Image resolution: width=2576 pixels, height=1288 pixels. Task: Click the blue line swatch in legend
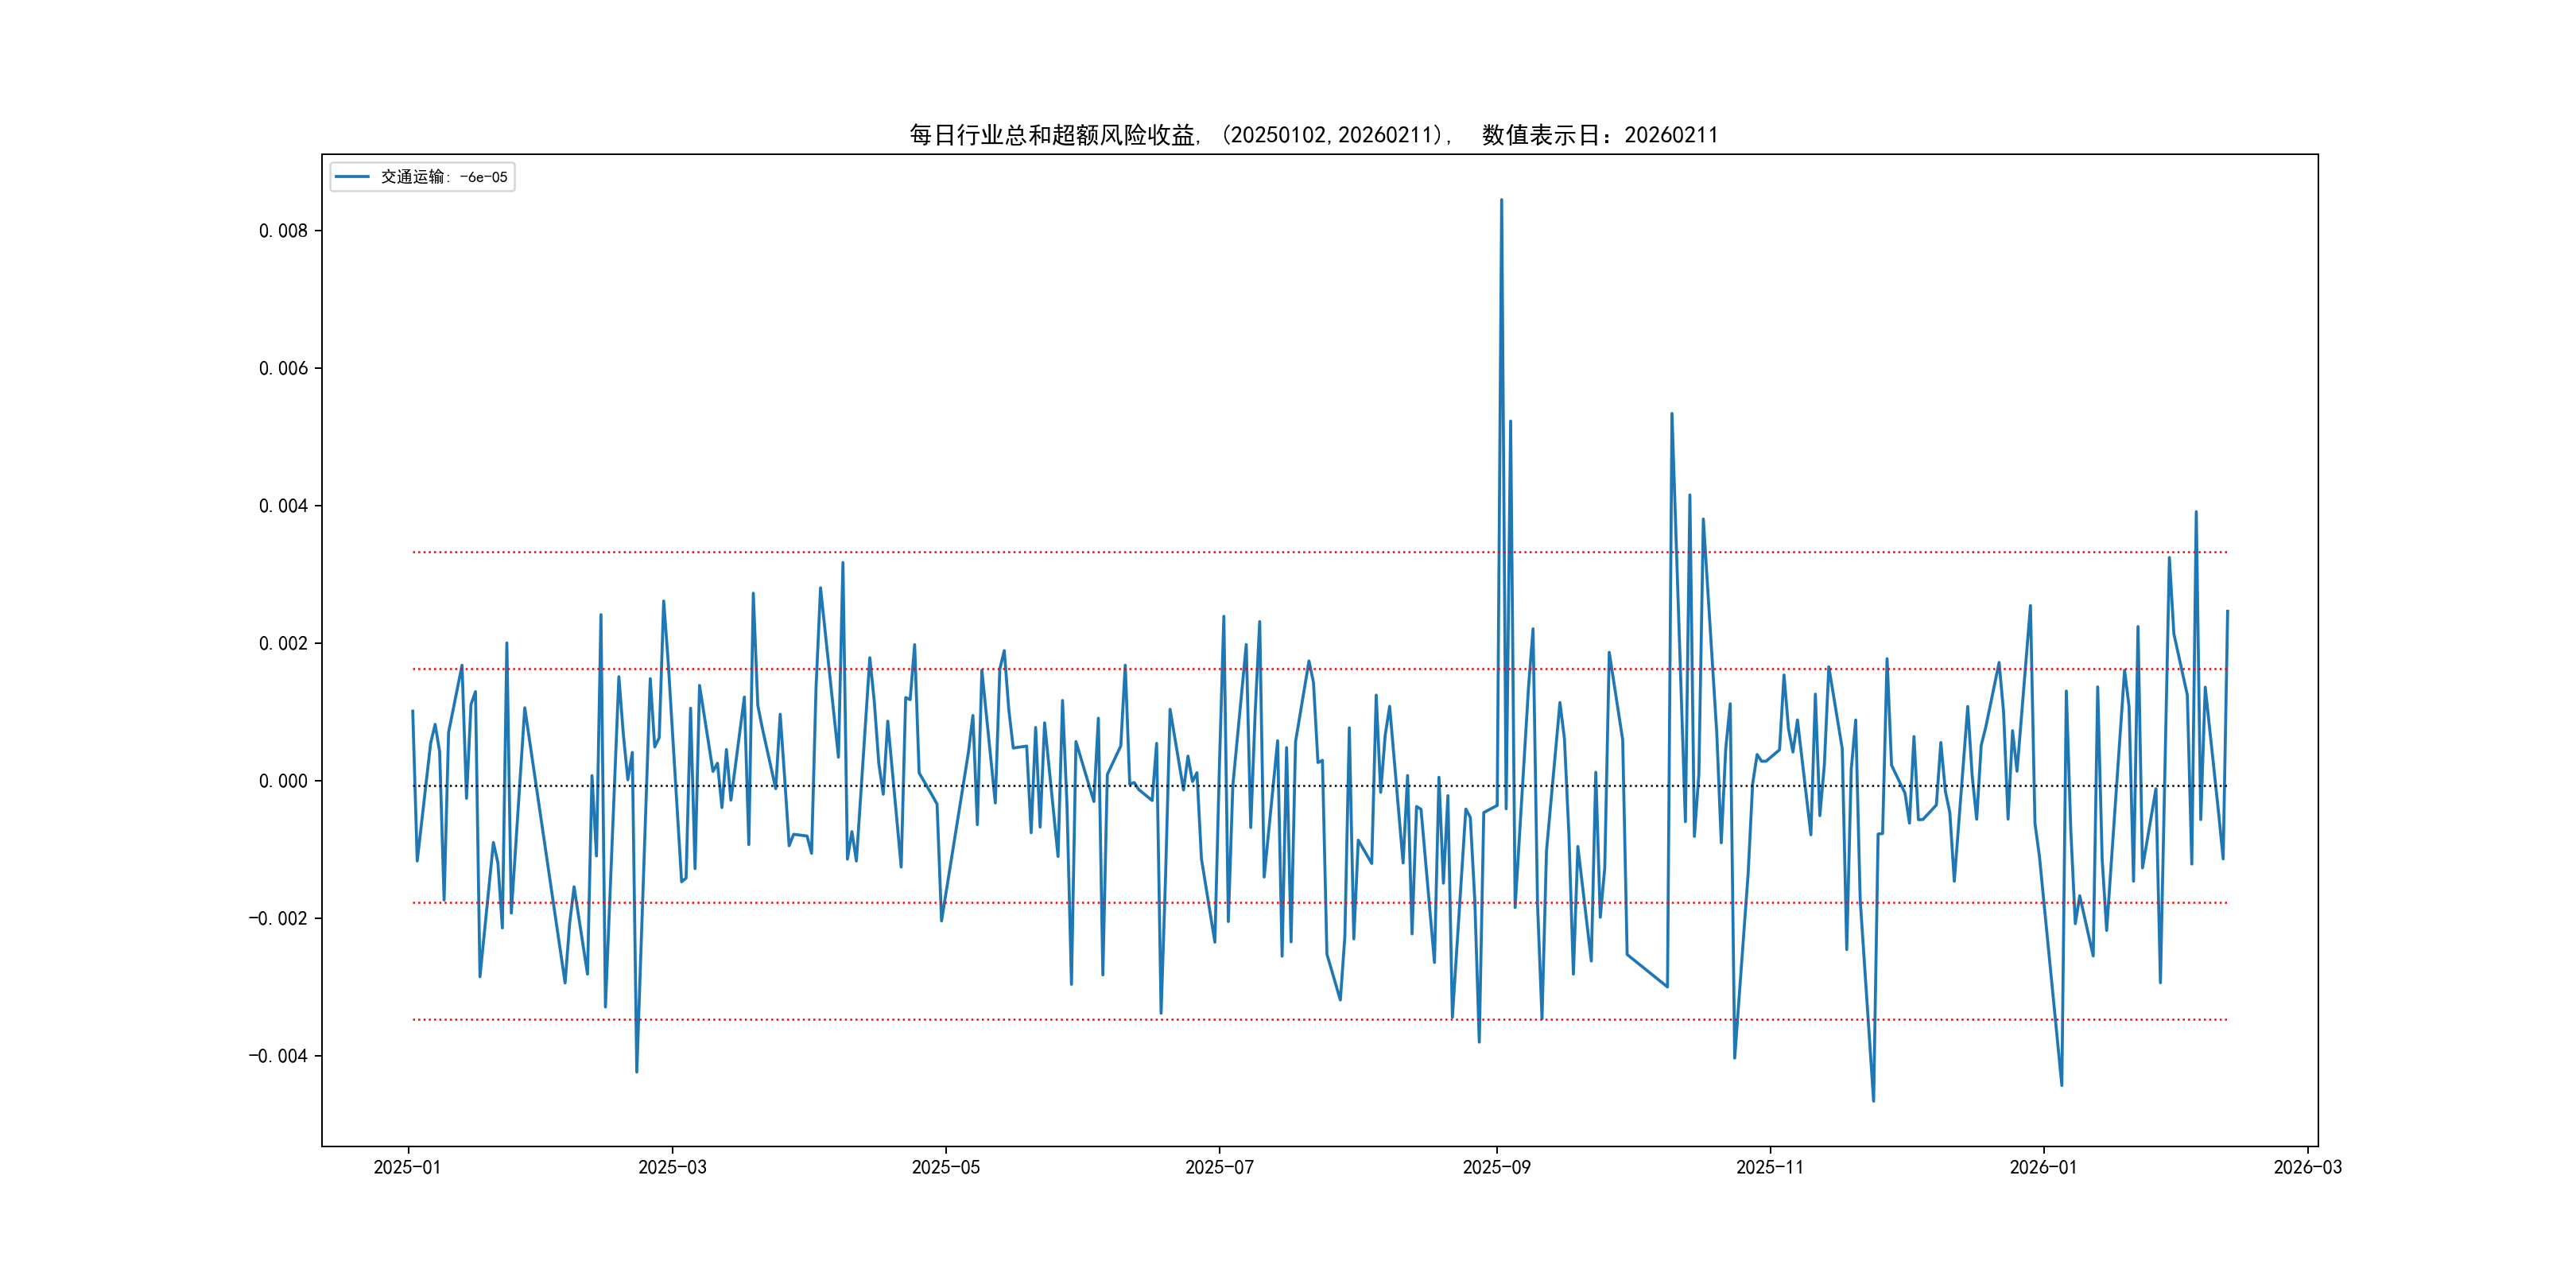point(352,177)
